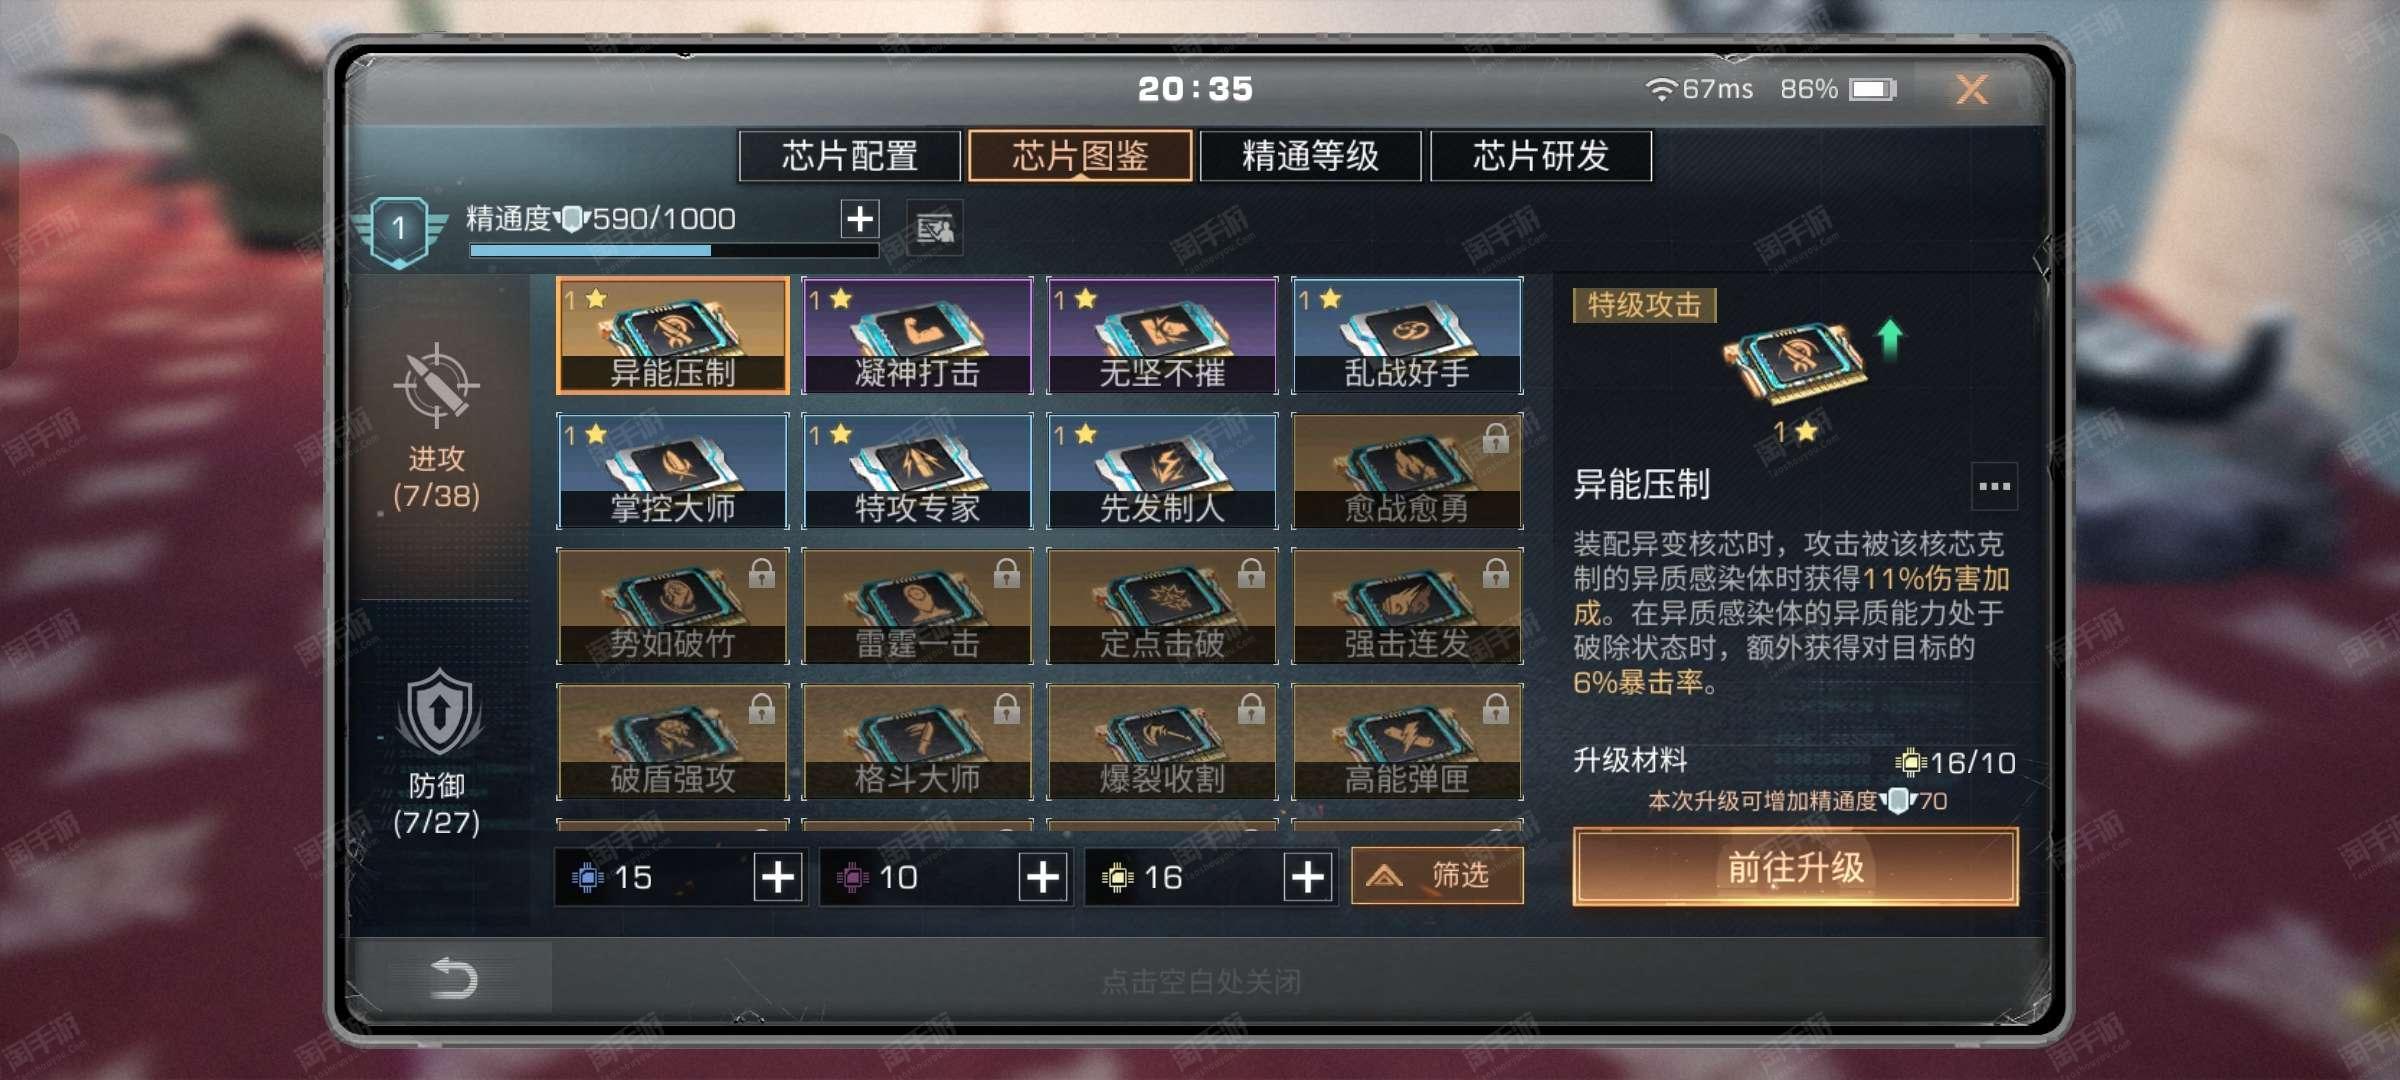
Task: Expand the 筛选 filter menu
Action: (x=1437, y=876)
